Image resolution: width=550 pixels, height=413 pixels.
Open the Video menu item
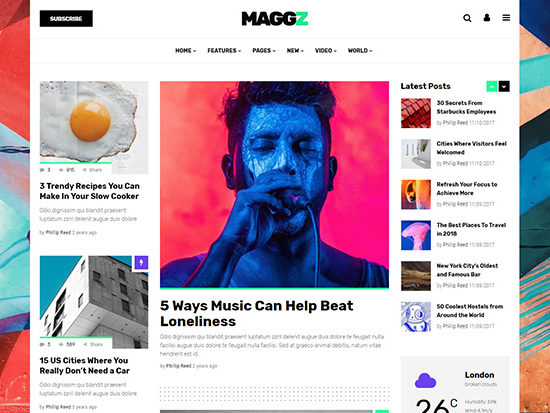(326, 51)
